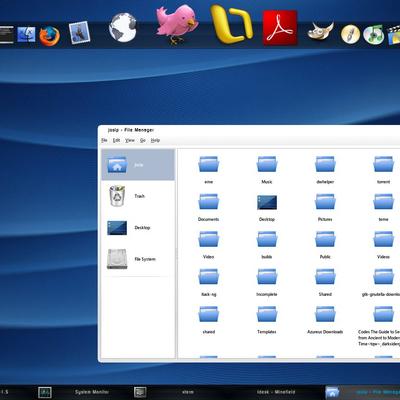Select the Music folder
The width and height of the screenshot is (400, 400).
pos(267,169)
